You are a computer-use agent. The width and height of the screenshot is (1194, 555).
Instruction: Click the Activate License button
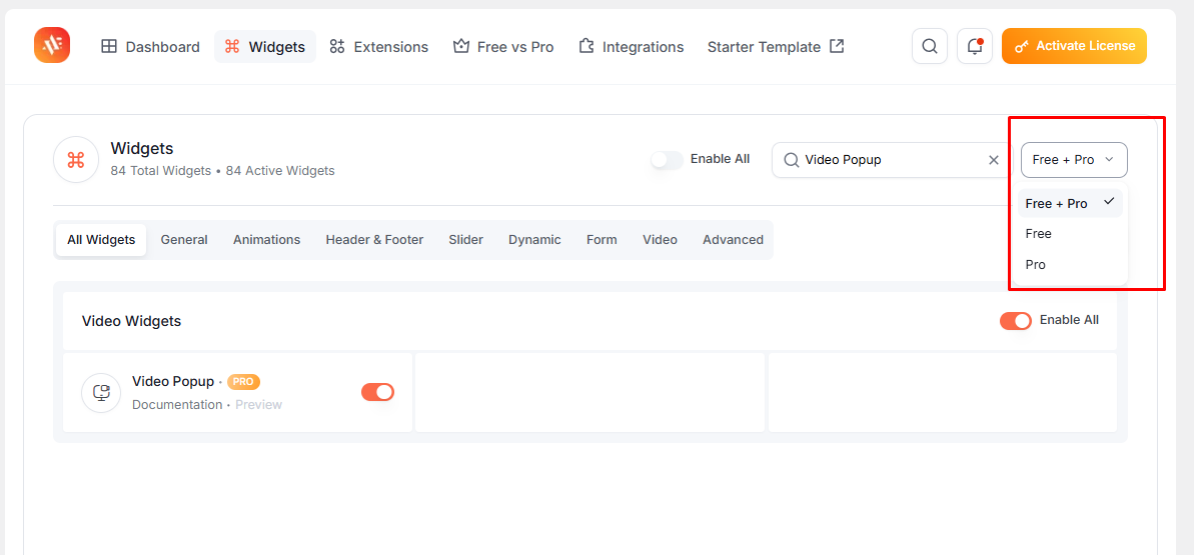click(x=1074, y=46)
